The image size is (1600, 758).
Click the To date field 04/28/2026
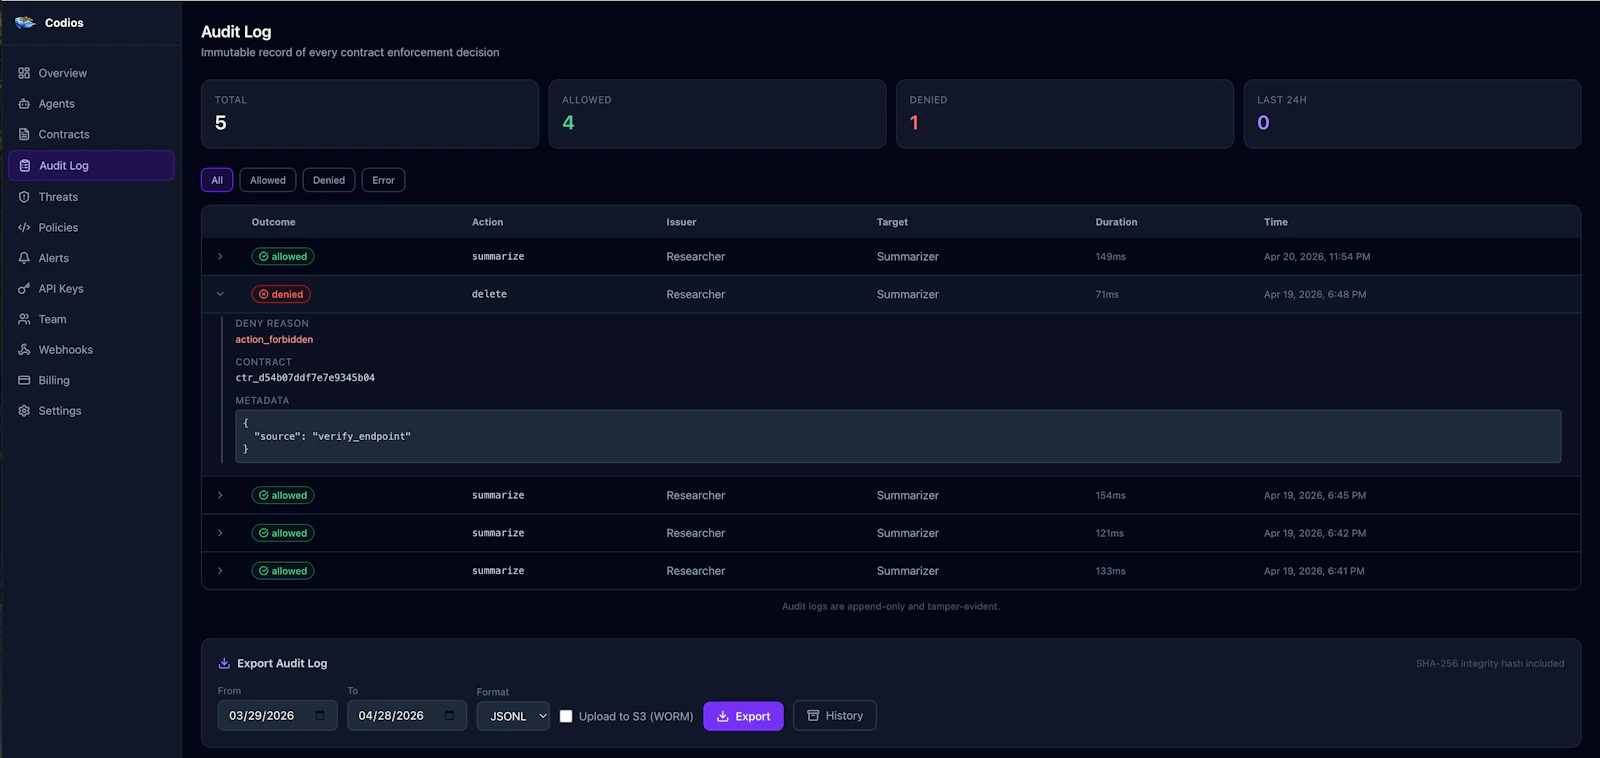(x=407, y=715)
